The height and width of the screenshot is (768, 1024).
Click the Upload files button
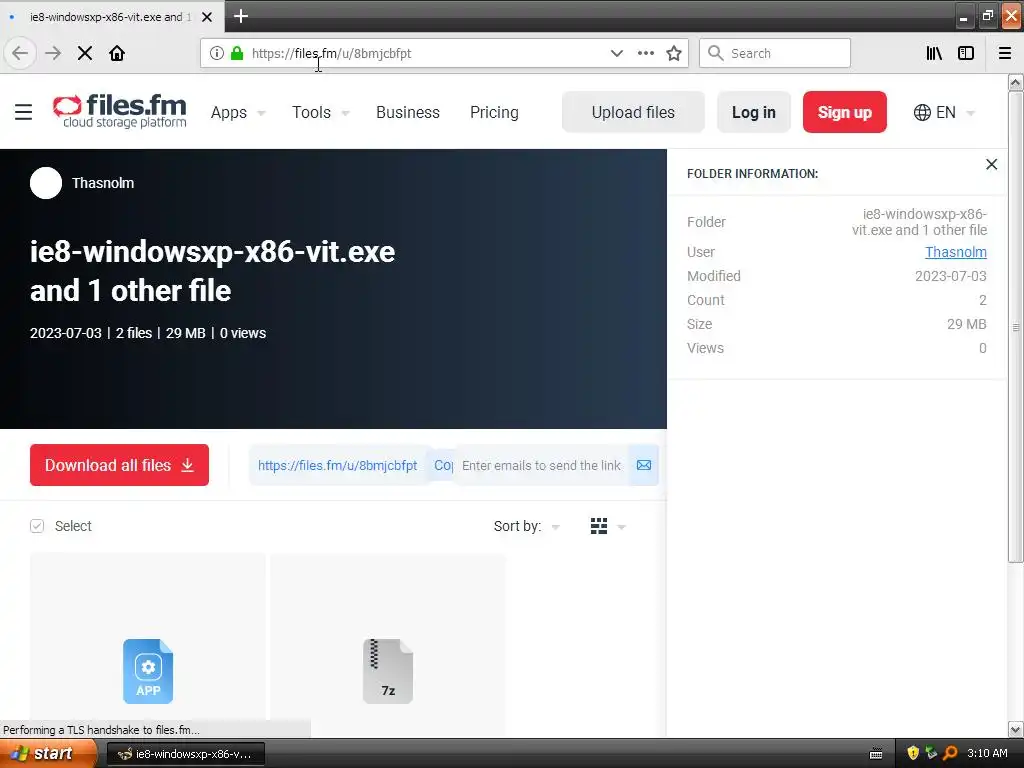633,112
